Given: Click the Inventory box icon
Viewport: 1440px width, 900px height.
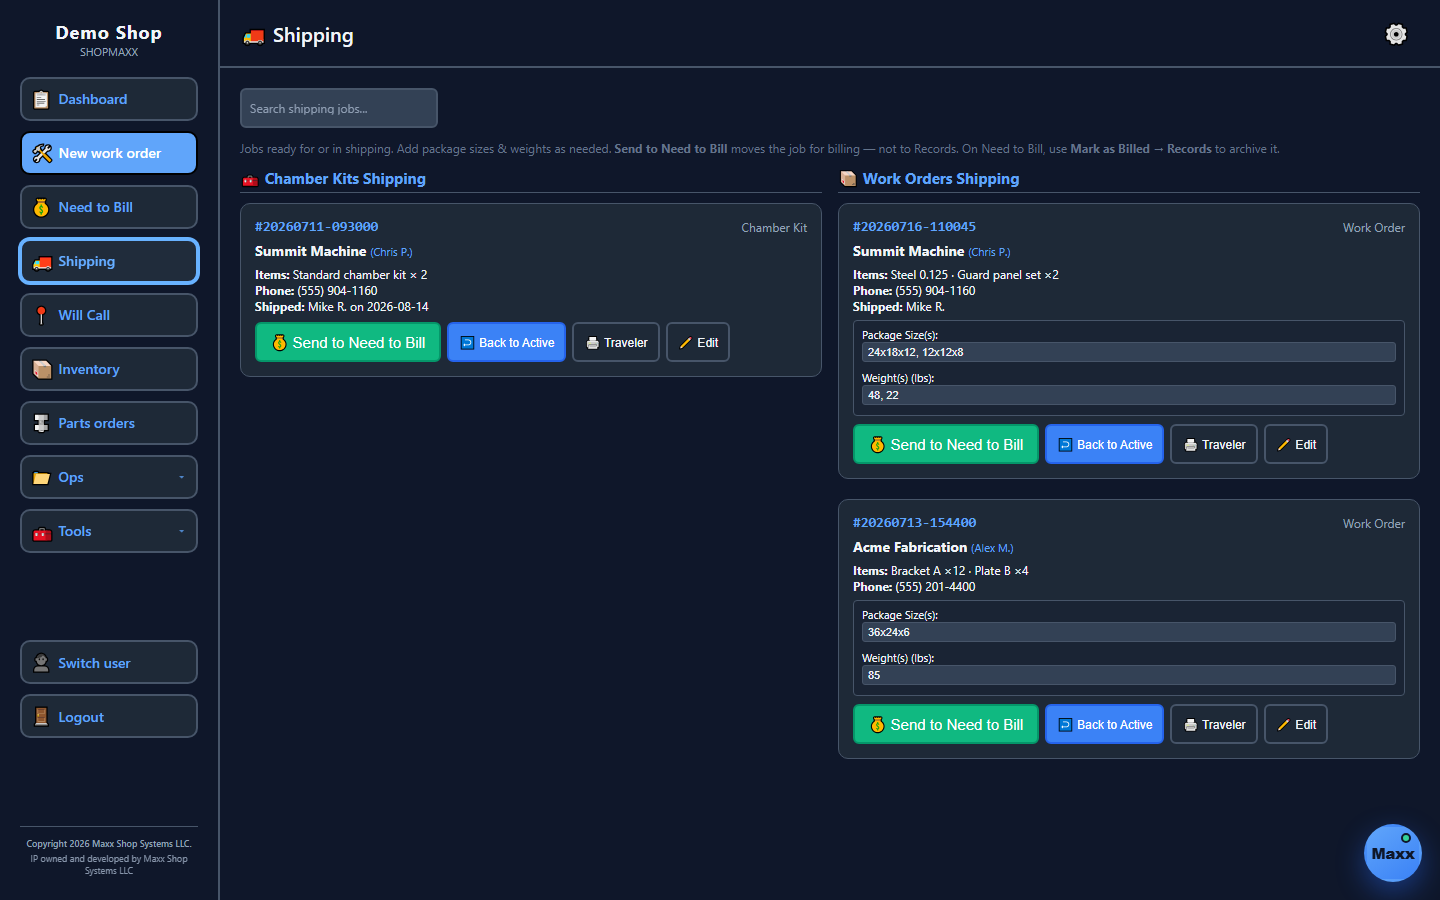Looking at the screenshot, I should pos(42,370).
